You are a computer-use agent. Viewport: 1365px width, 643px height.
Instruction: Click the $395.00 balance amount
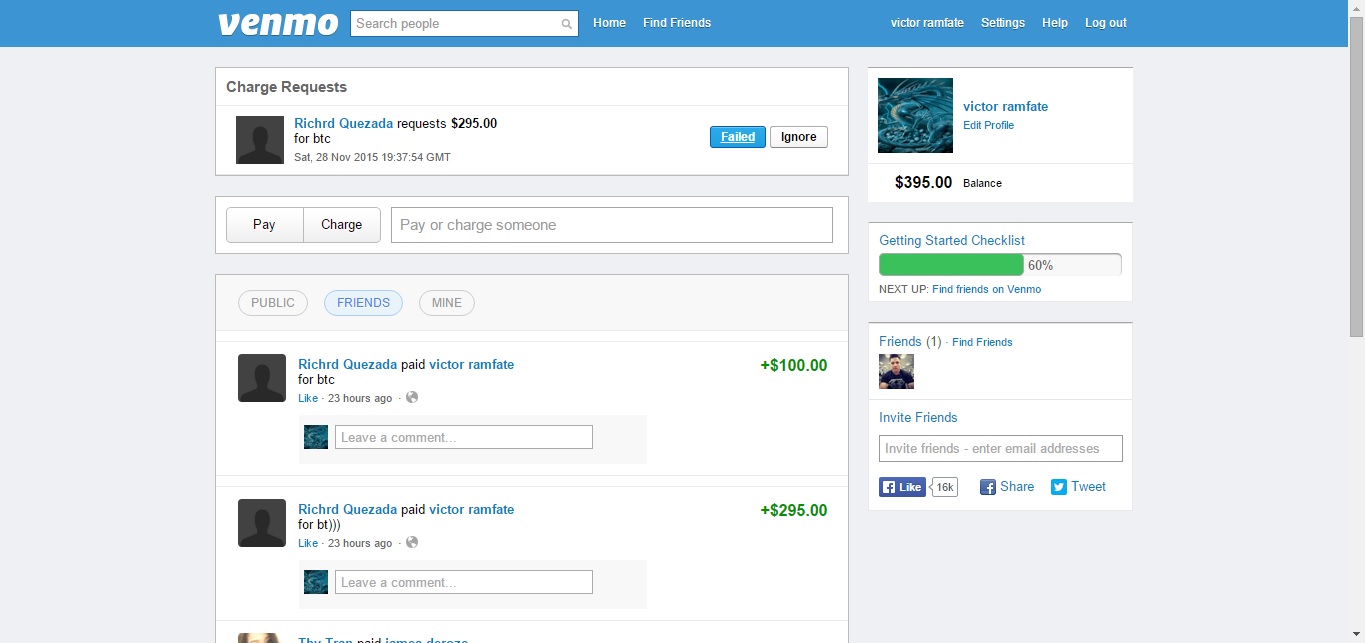[x=923, y=182]
